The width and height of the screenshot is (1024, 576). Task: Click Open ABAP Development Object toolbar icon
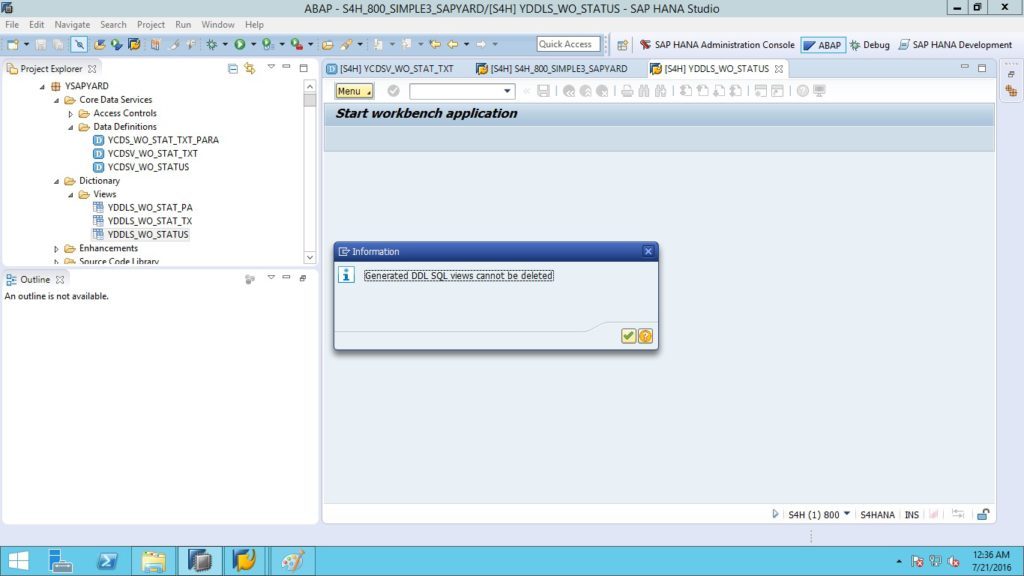coord(99,44)
